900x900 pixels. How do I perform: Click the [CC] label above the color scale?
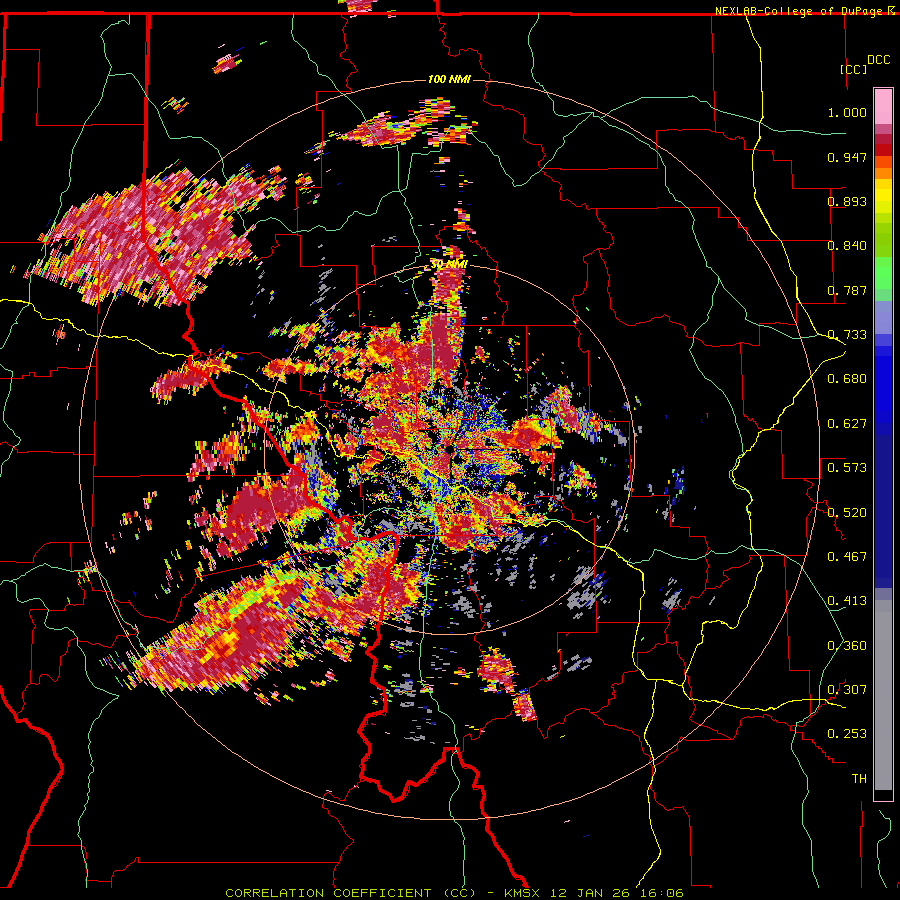click(x=853, y=69)
